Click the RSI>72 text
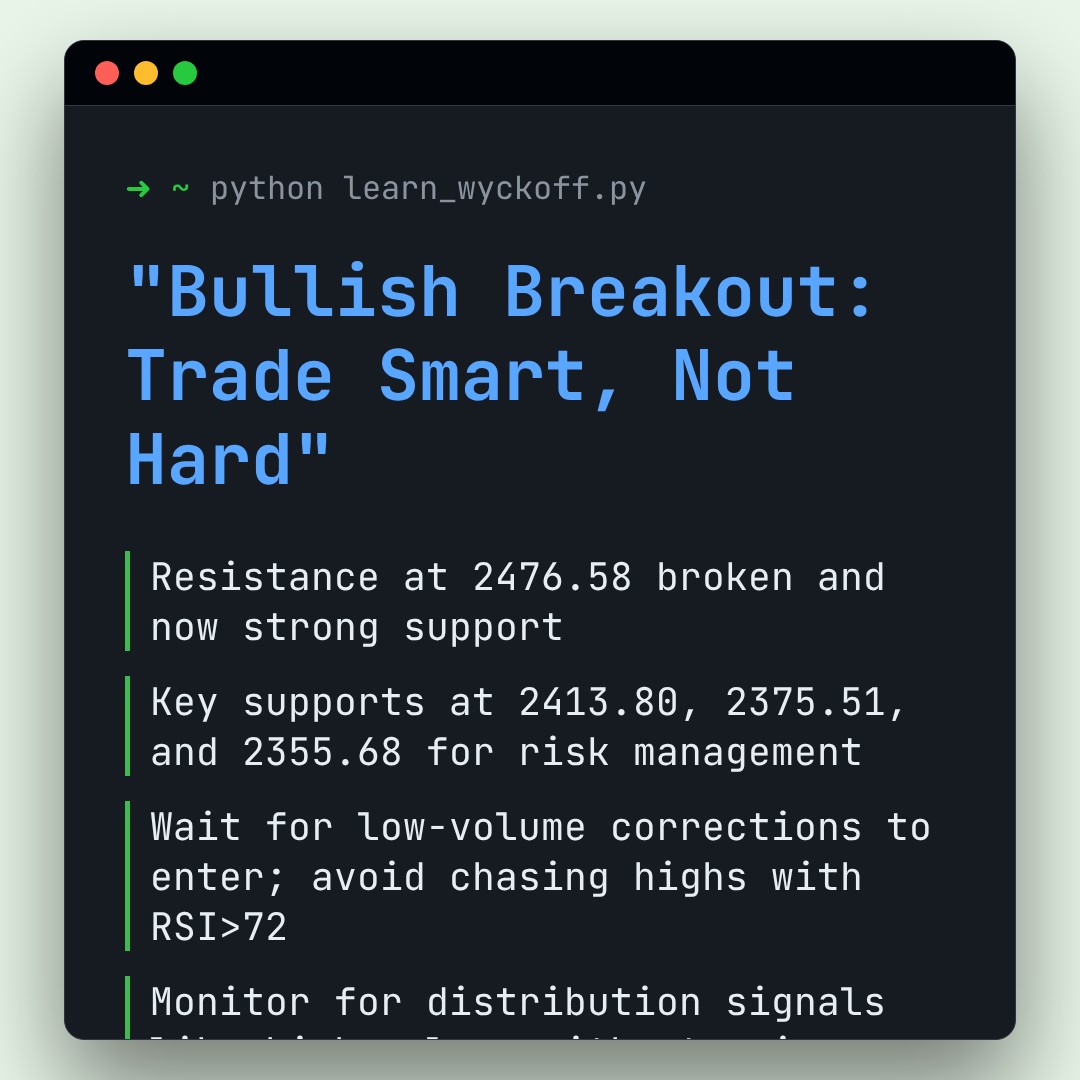 pyautogui.click(x=219, y=927)
